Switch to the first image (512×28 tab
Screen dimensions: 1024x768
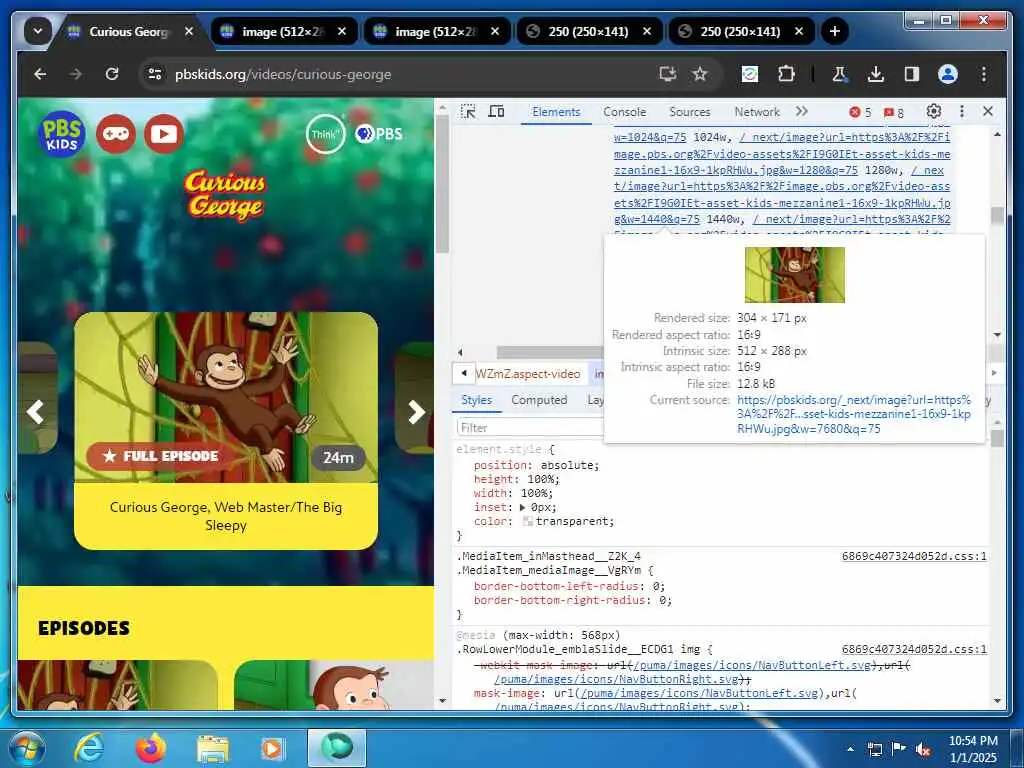click(x=282, y=31)
